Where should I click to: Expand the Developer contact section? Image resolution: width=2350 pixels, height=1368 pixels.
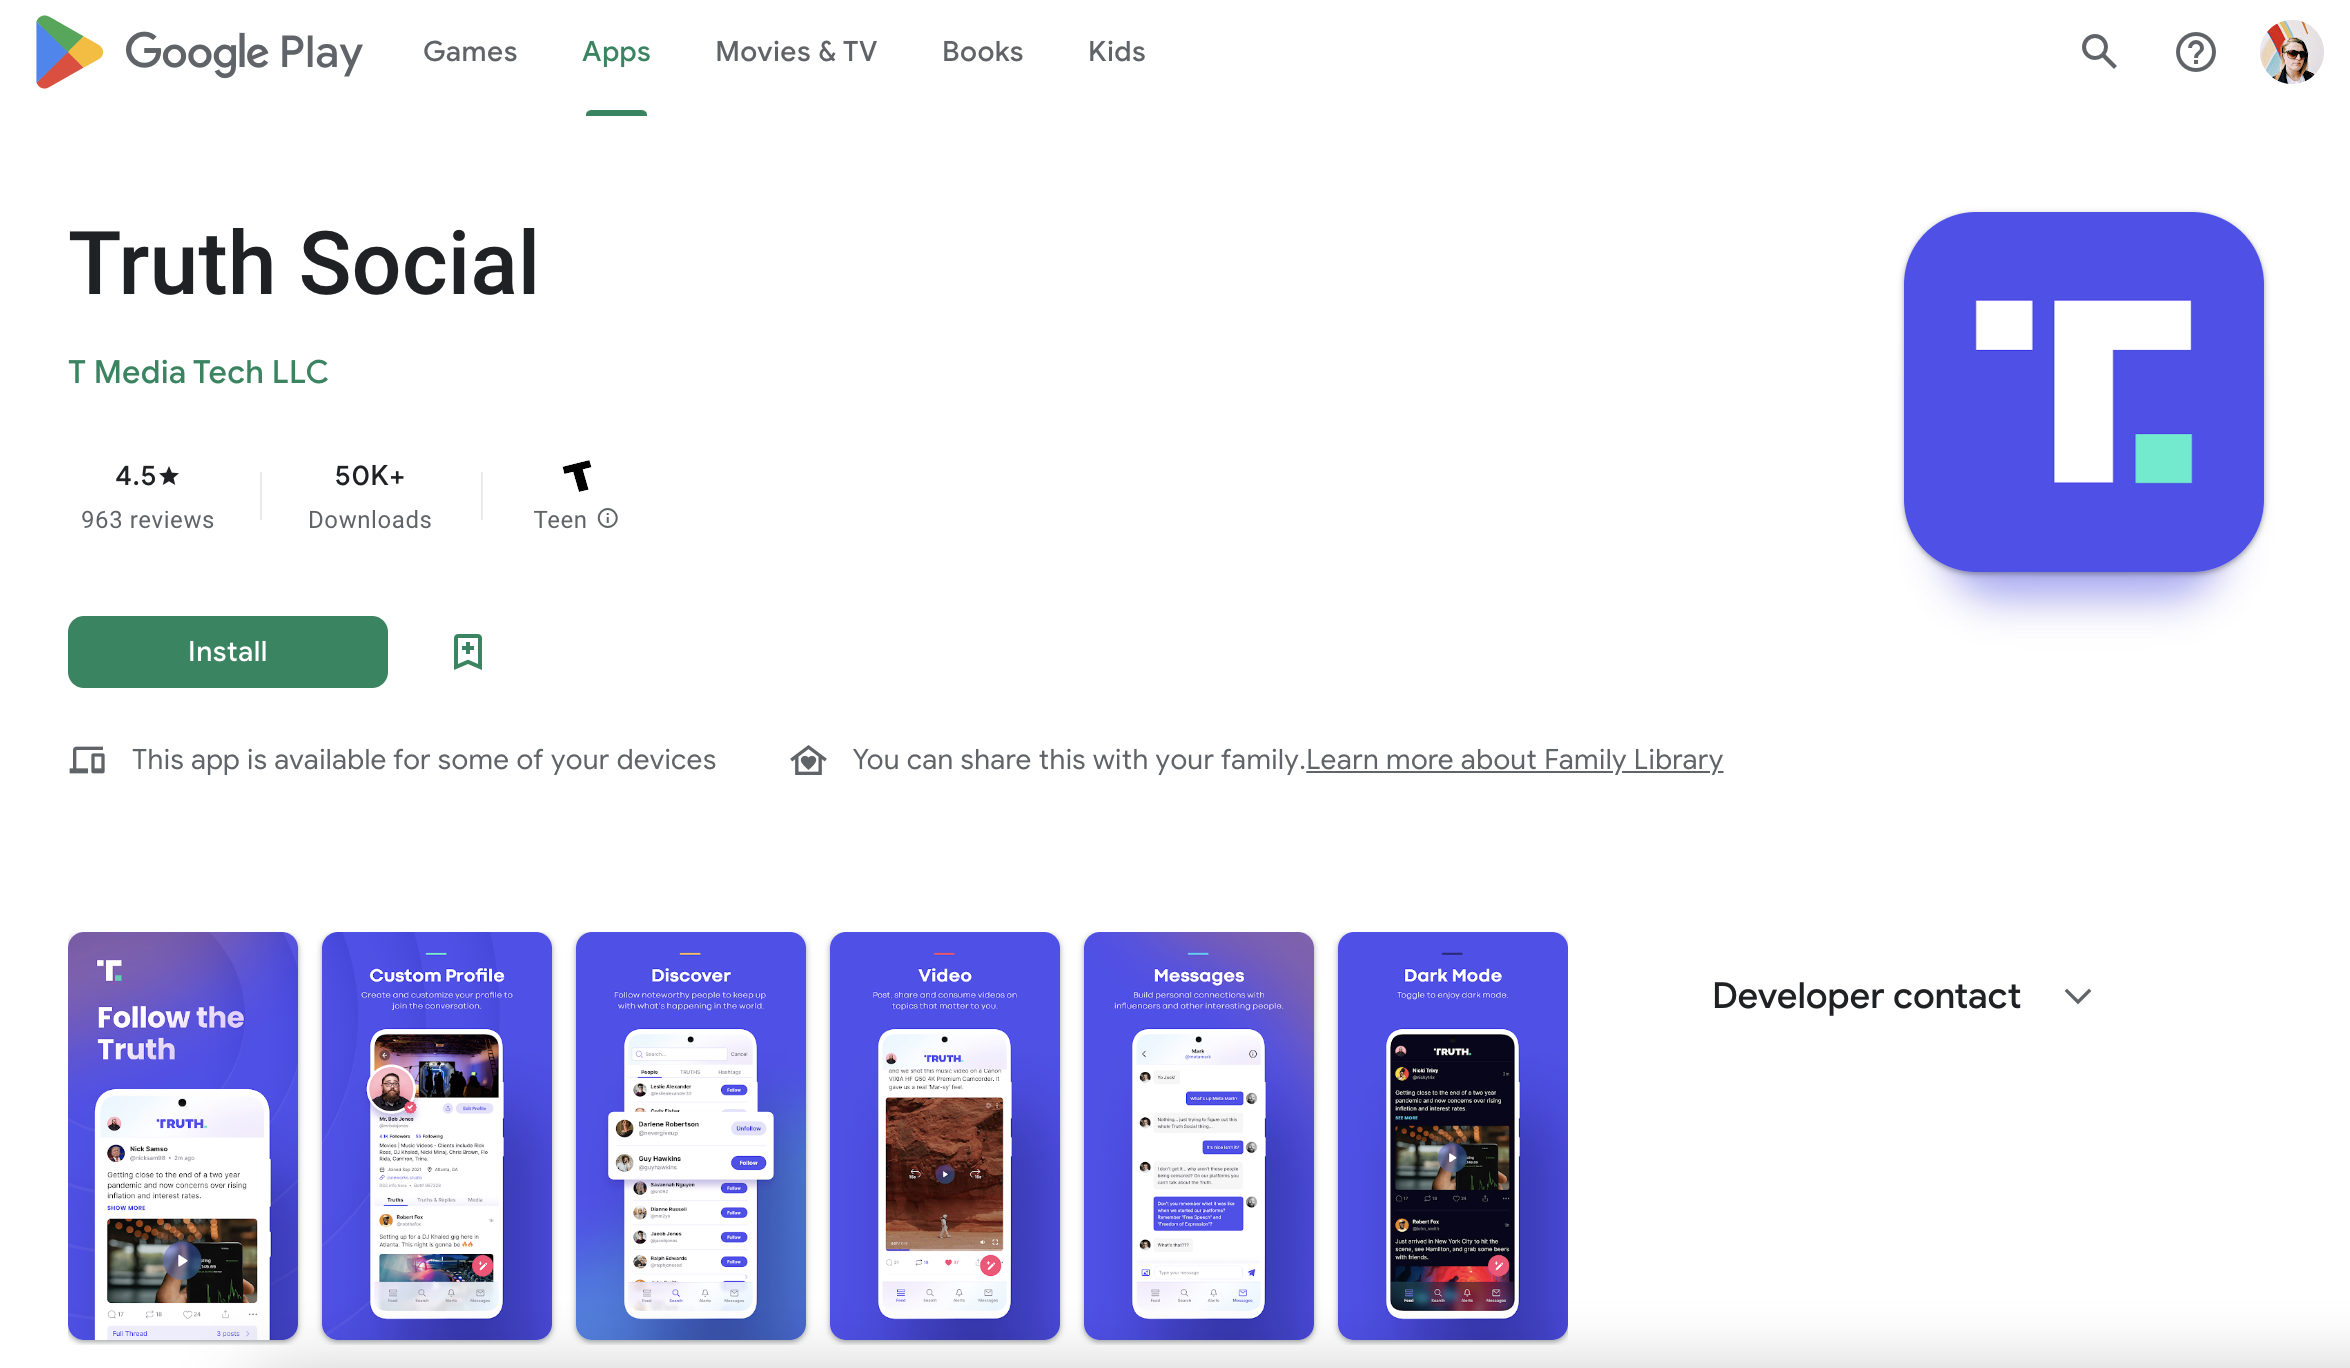(1866, 996)
